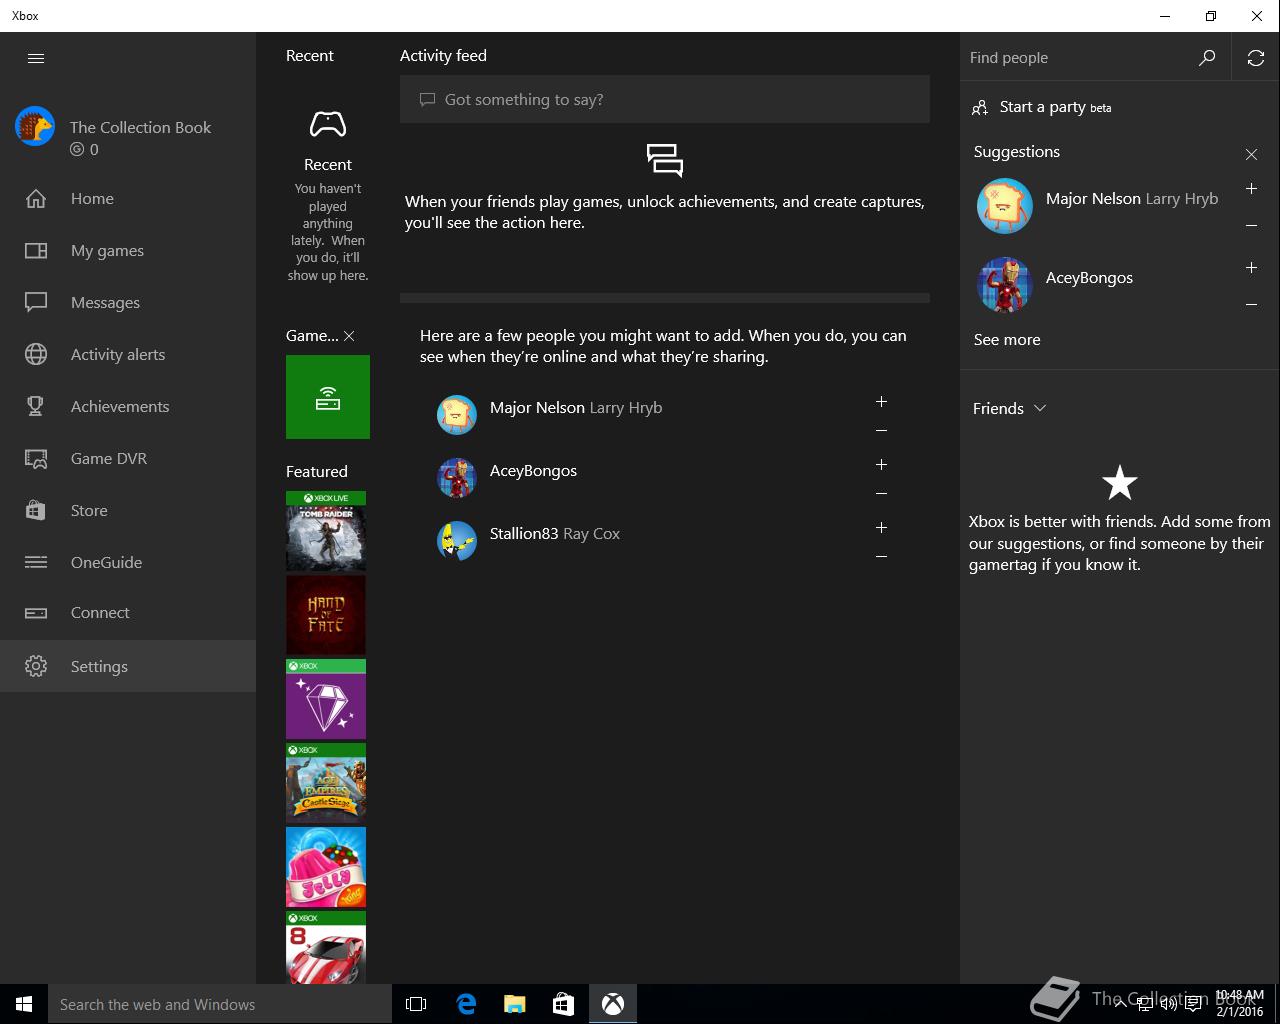Screen dimensions: 1280x1024
Task: Click the Settings gear icon
Action: [x=36, y=666]
